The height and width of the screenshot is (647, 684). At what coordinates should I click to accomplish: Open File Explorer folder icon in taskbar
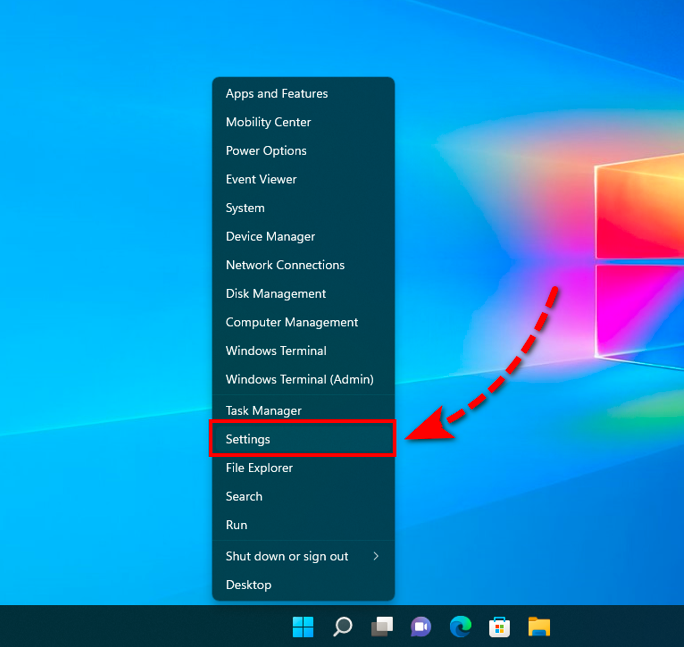539,626
